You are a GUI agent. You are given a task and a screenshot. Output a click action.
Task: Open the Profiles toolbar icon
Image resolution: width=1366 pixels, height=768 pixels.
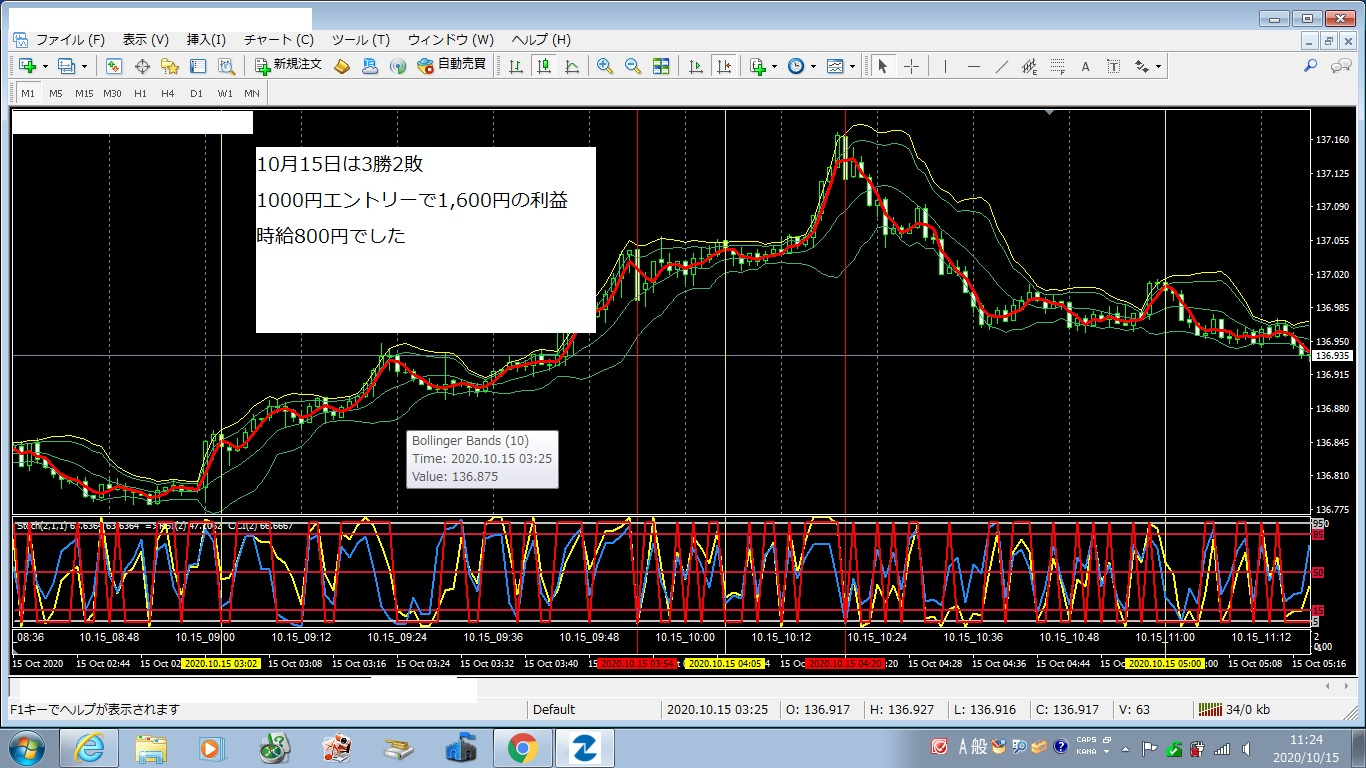click(67, 66)
